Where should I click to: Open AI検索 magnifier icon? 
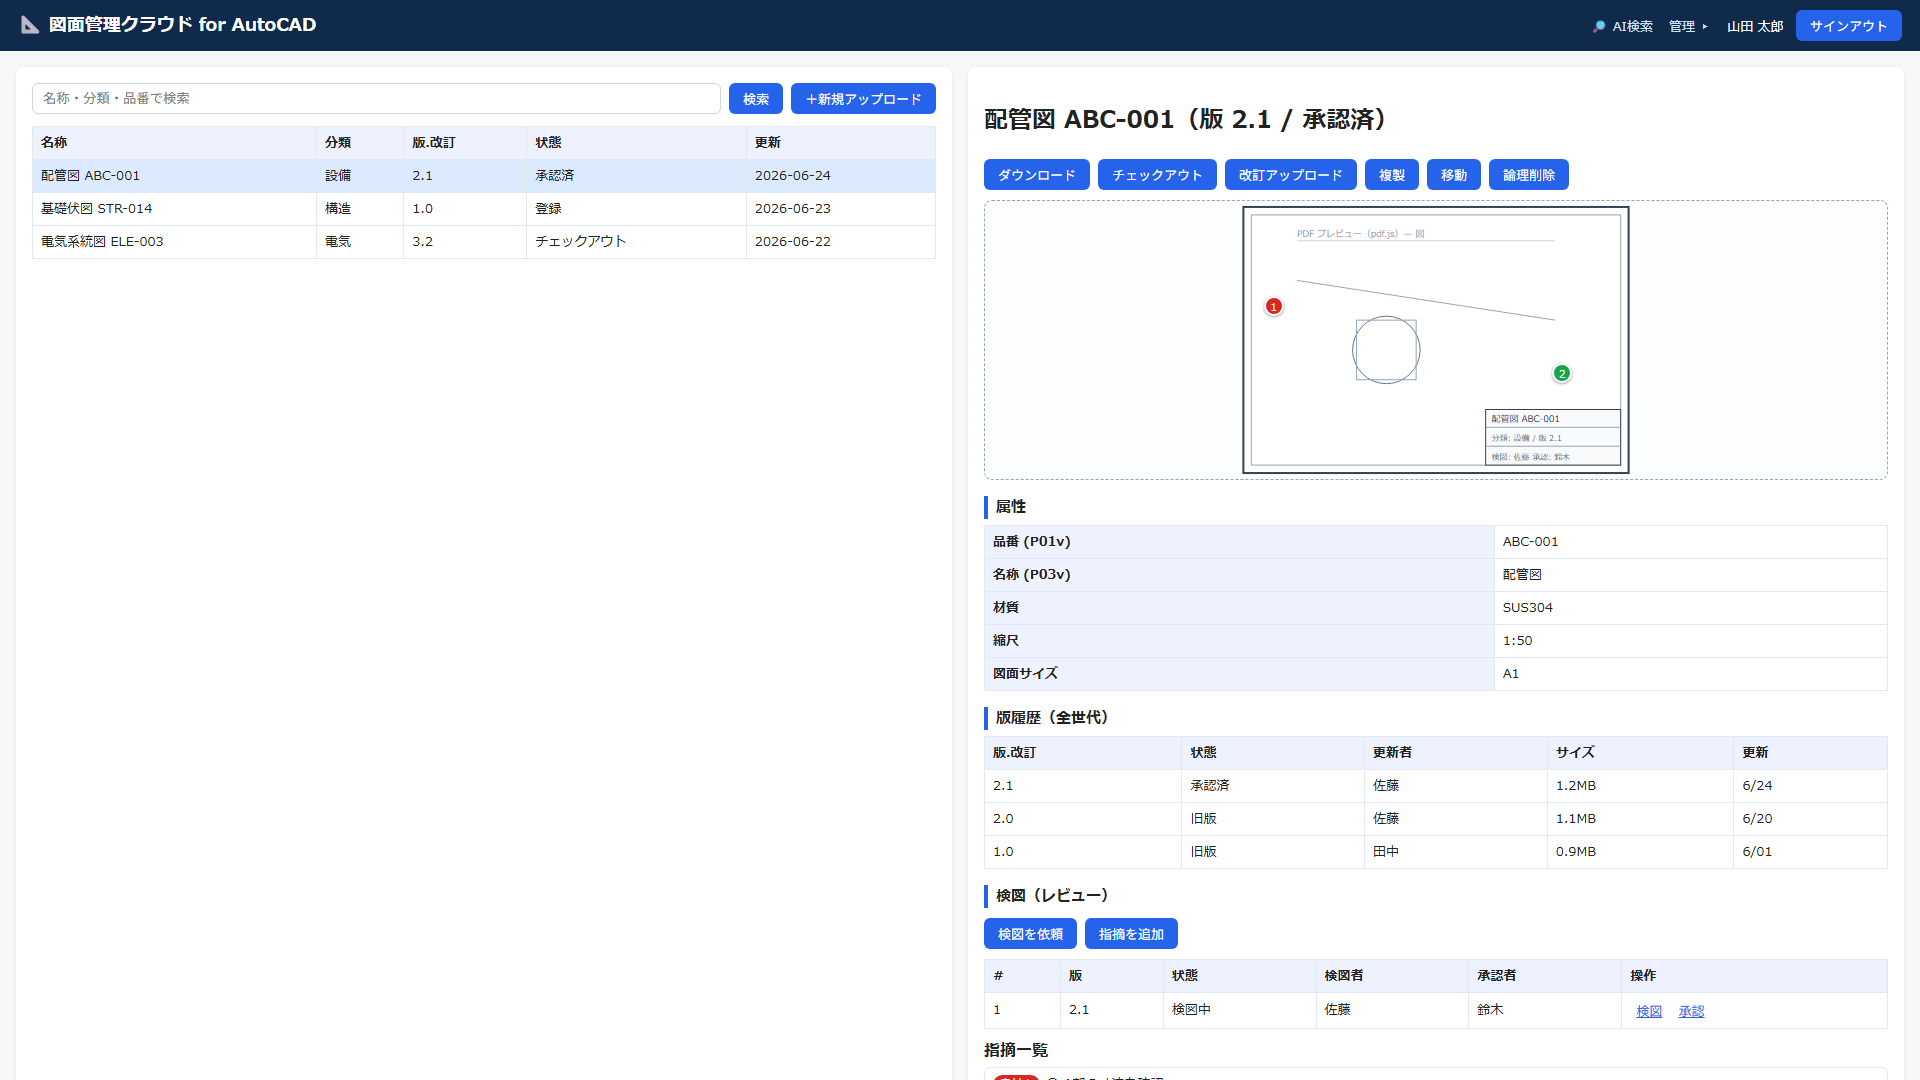point(1599,27)
